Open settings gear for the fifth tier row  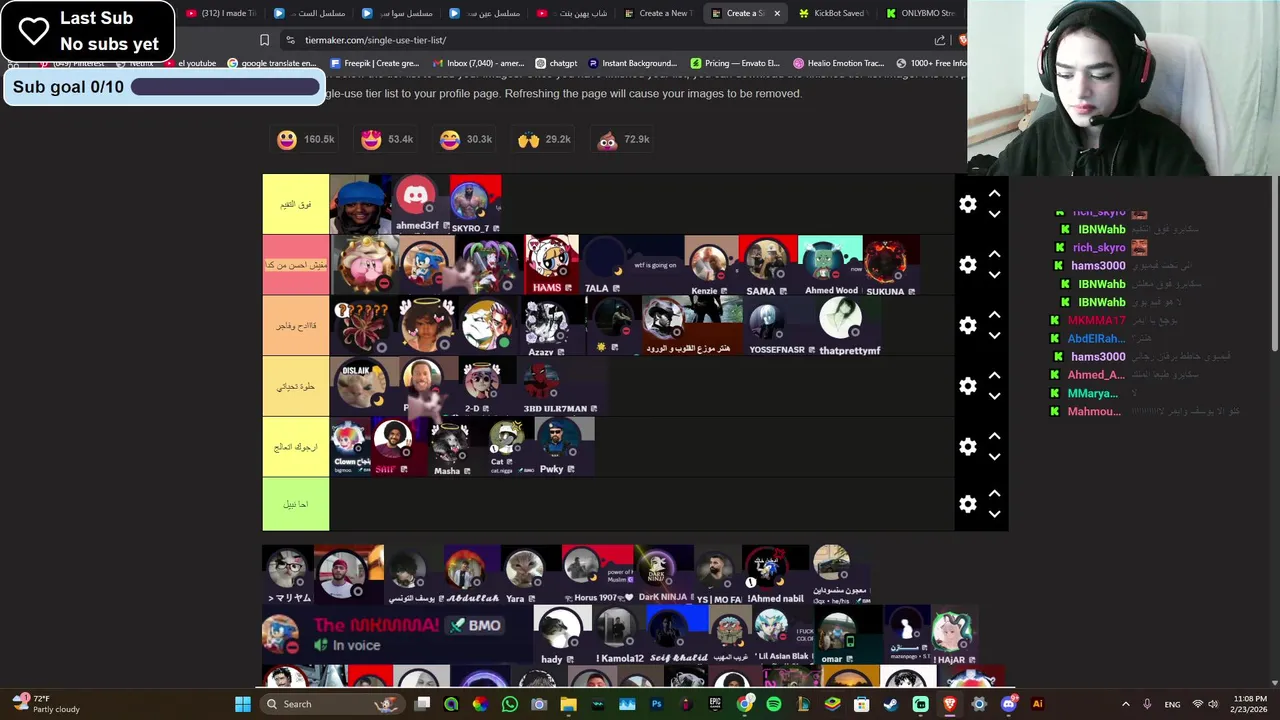click(x=968, y=447)
